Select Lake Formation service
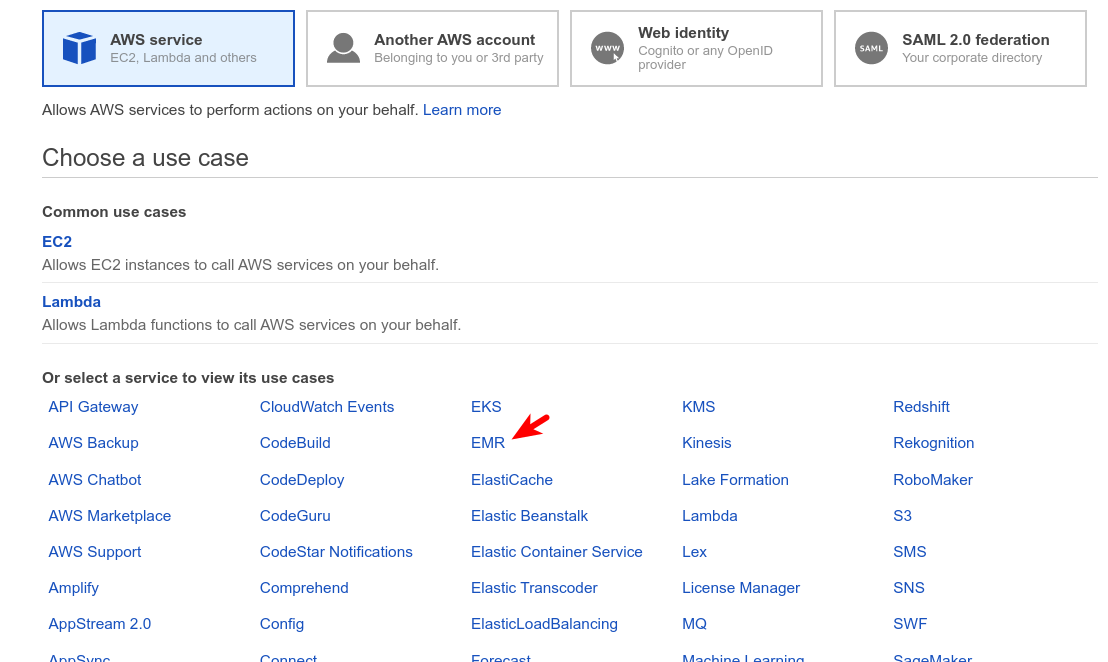1108x662 pixels. coord(735,480)
